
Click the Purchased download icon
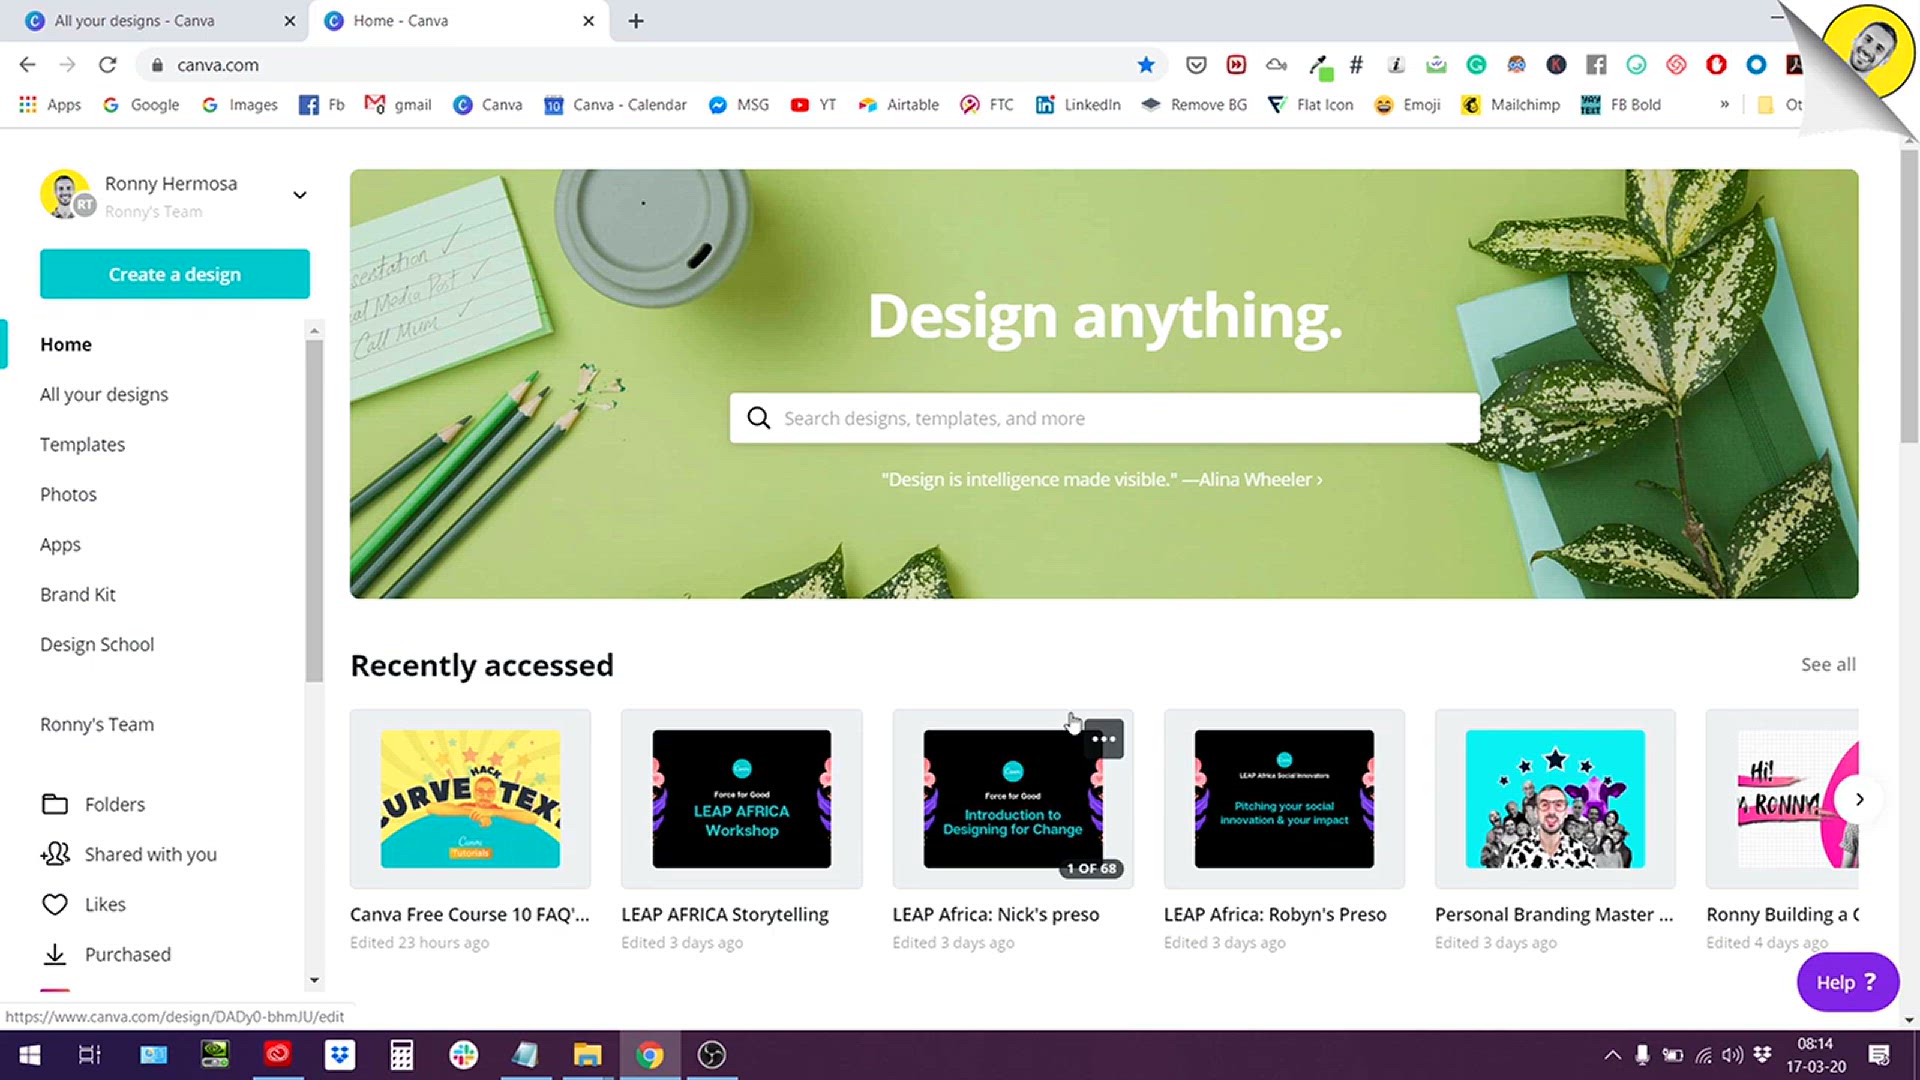point(55,954)
